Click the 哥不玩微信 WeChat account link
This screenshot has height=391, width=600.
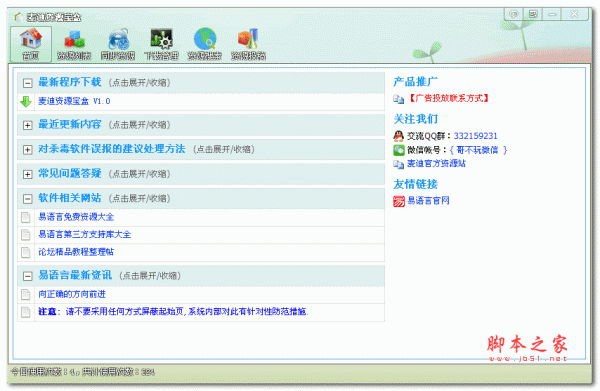478,150
